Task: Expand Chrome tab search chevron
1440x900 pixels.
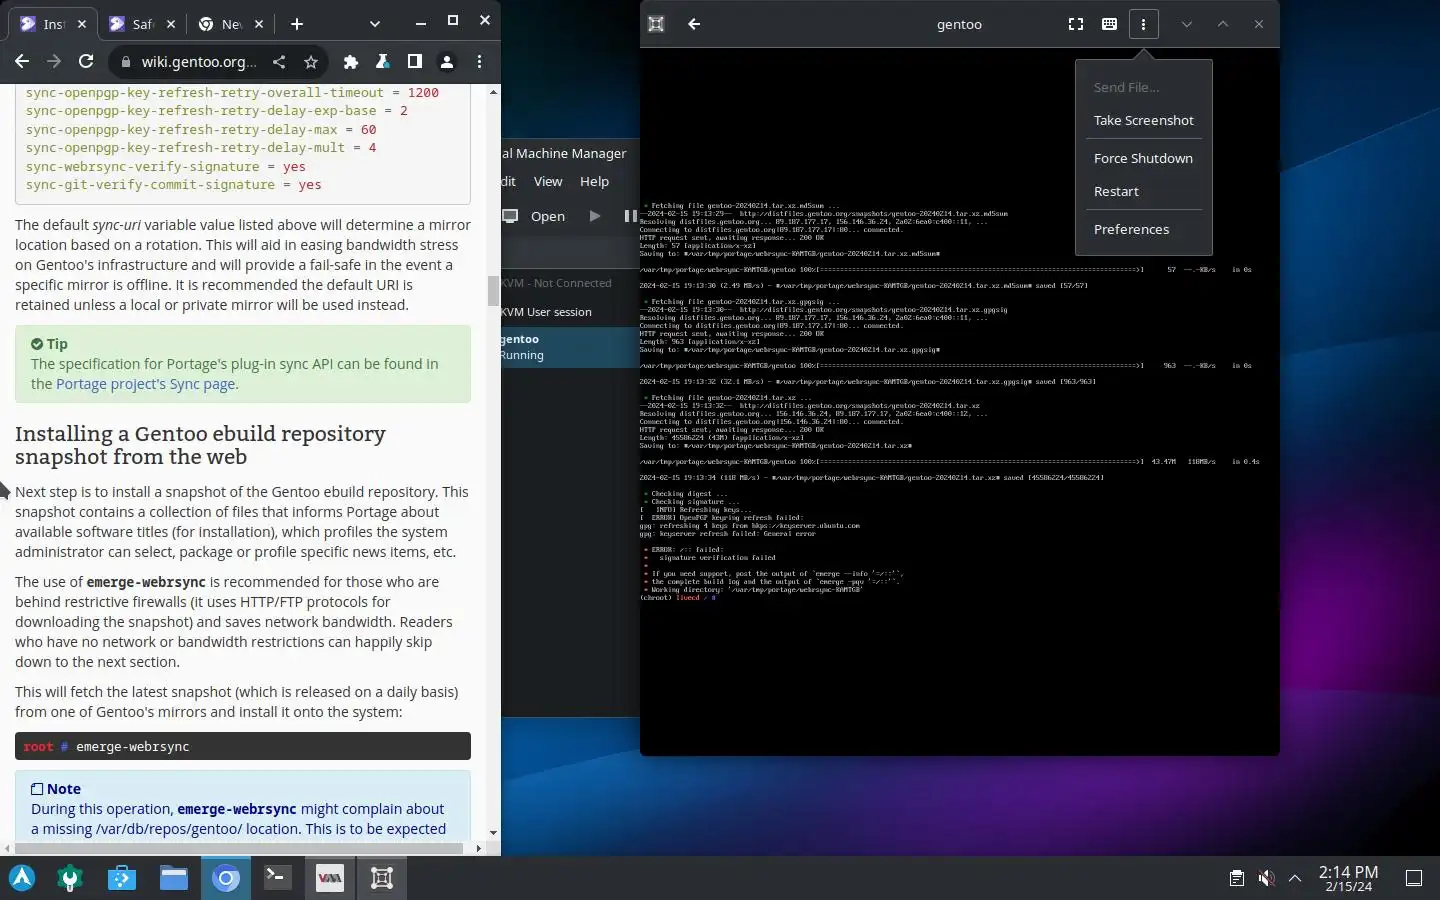Action: [374, 24]
